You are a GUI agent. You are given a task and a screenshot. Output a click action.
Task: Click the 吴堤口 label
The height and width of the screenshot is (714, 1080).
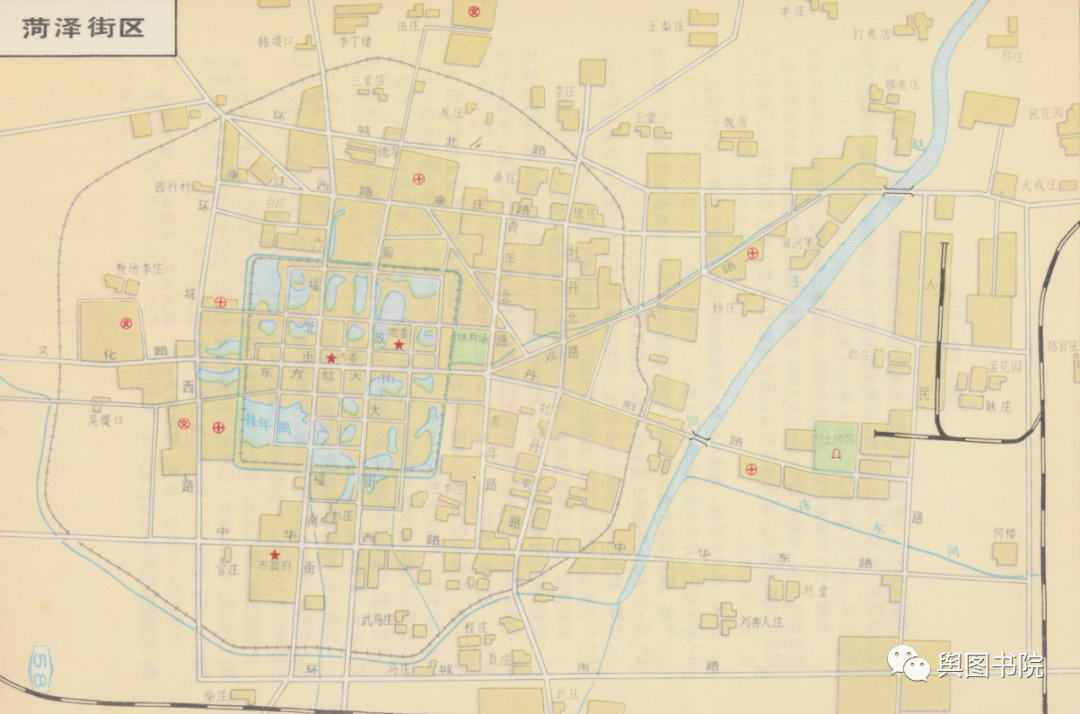click(105, 419)
